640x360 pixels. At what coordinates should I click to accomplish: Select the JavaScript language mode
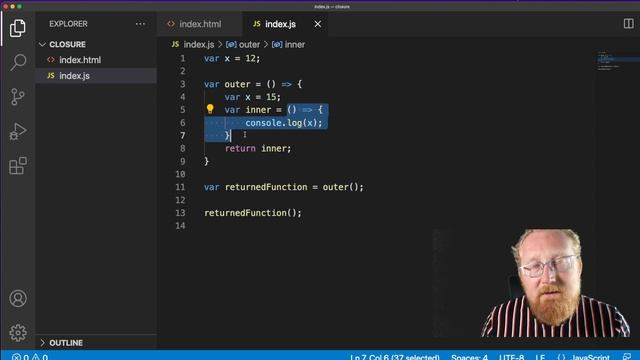[x=590, y=357]
